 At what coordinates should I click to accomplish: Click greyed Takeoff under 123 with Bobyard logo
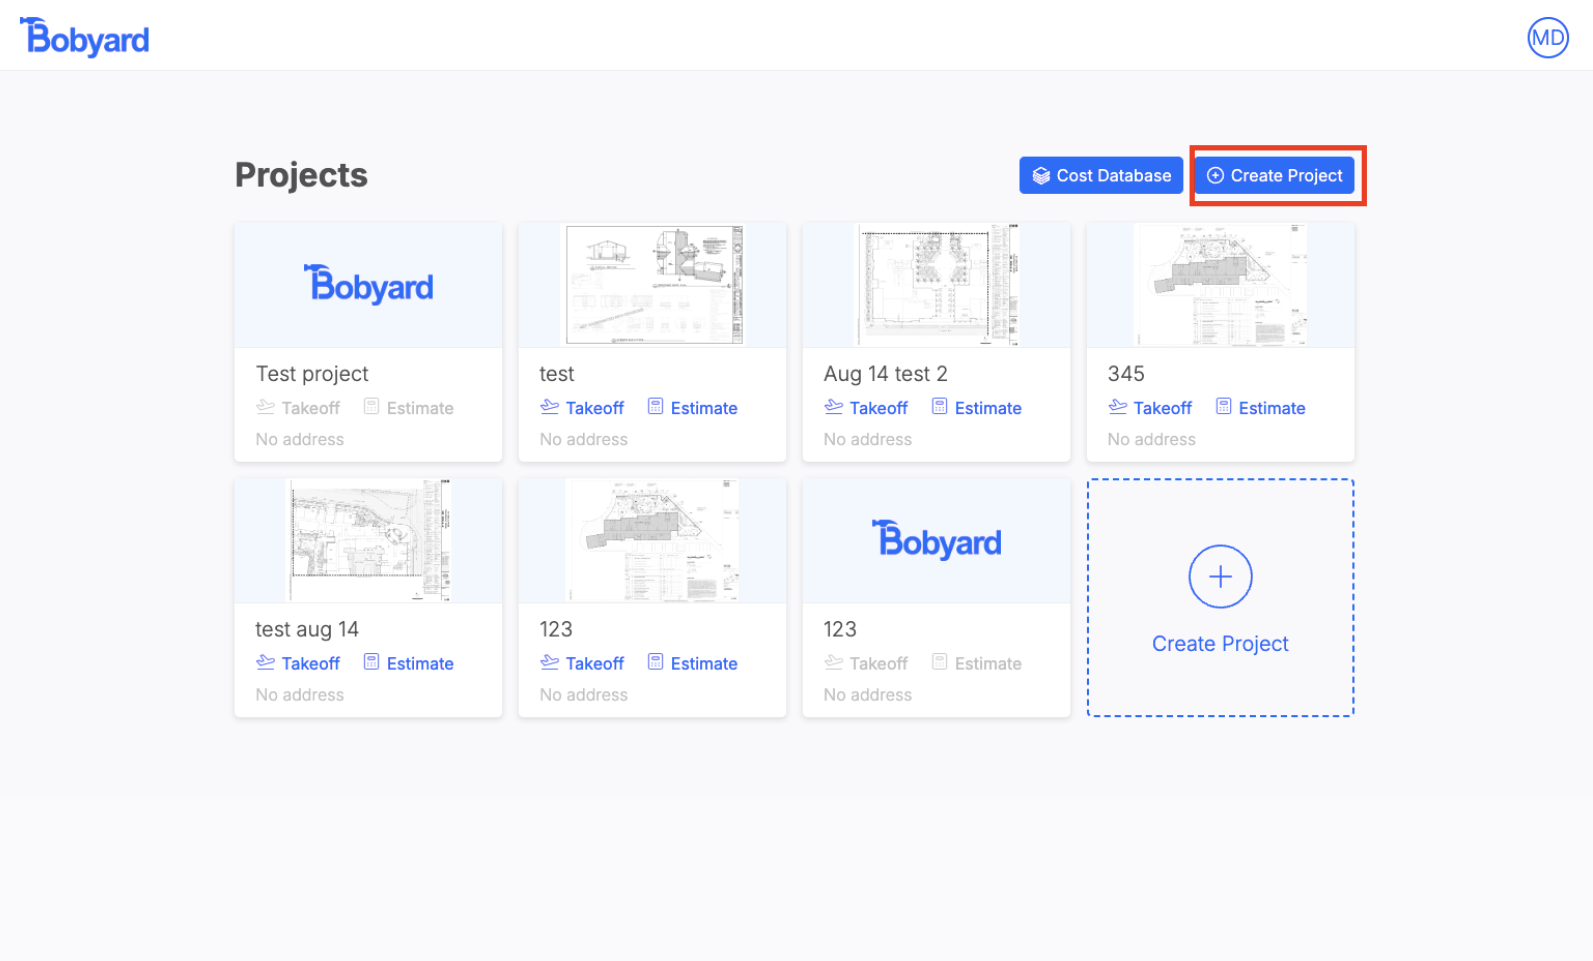click(x=866, y=663)
